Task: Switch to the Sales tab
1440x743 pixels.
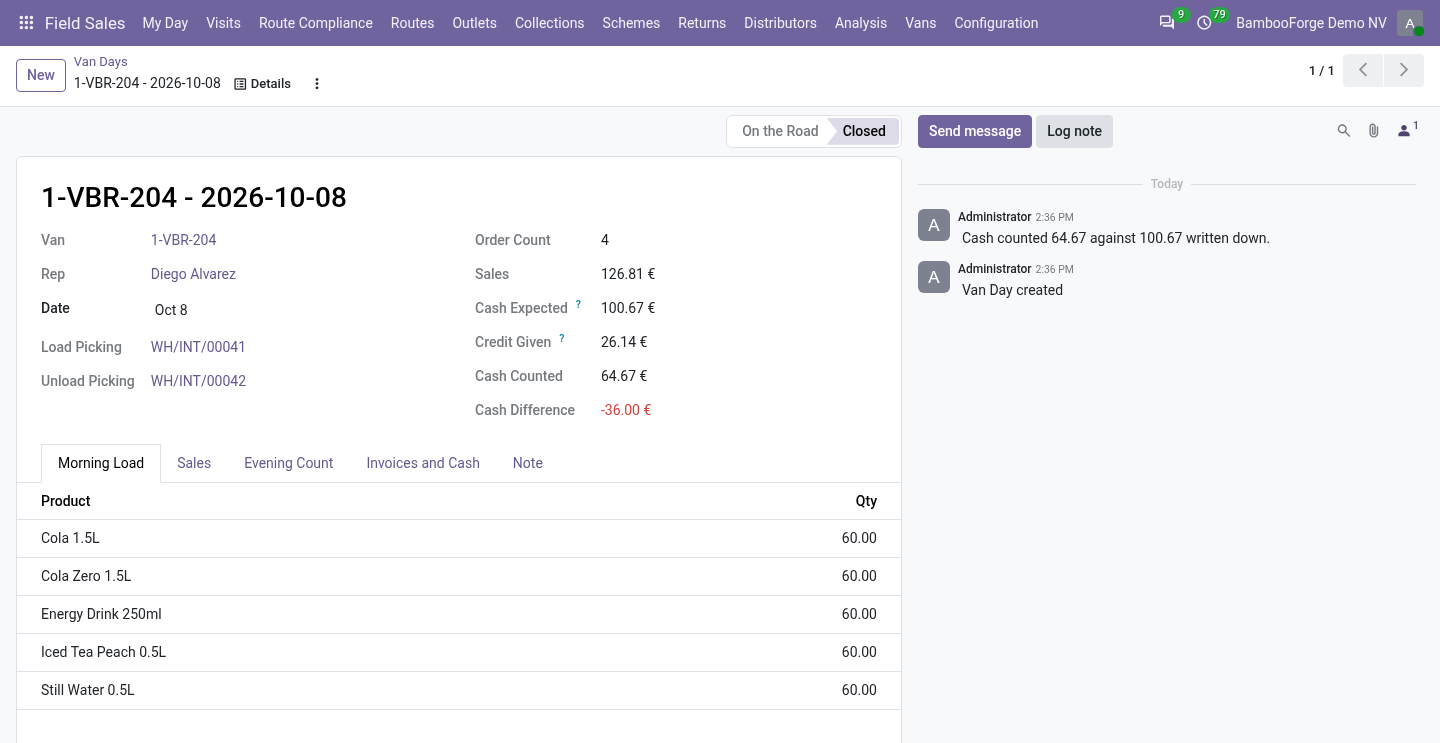Action: tap(194, 463)
